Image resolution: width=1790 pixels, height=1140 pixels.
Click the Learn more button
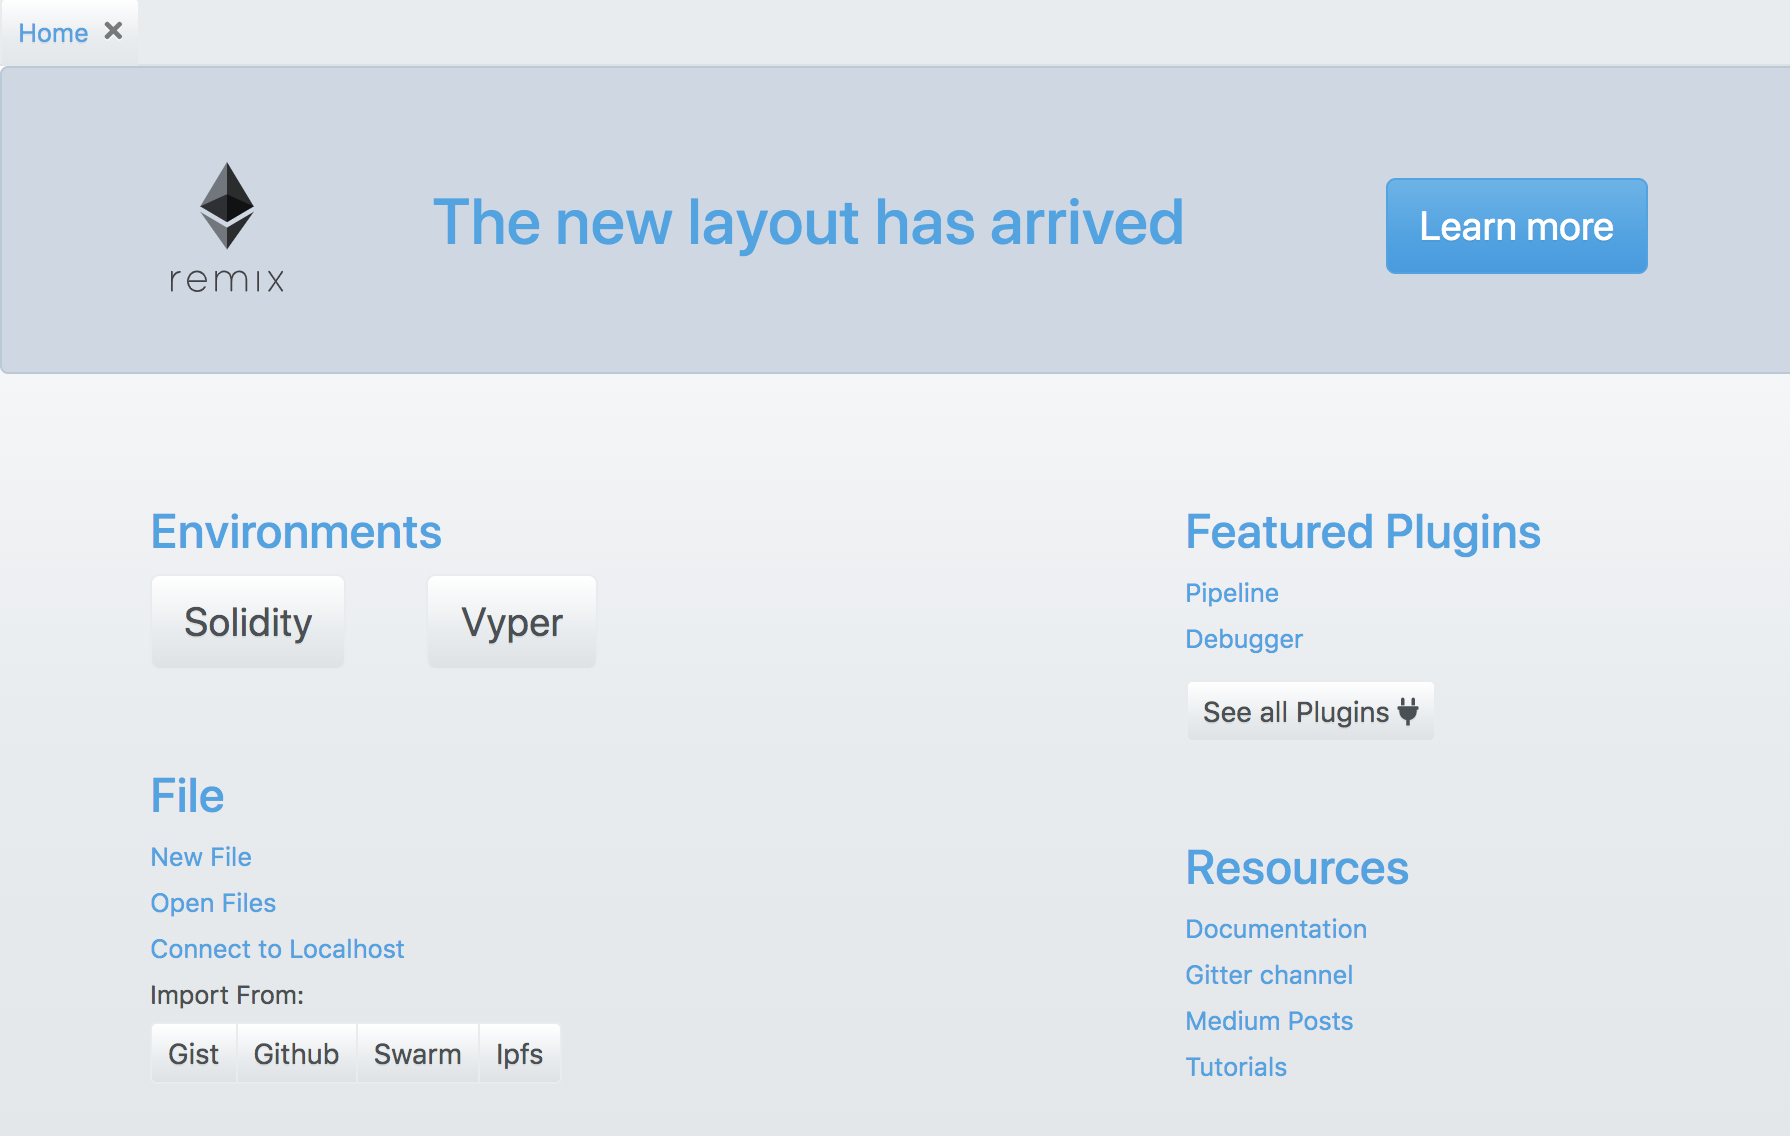click(1516, 226)
